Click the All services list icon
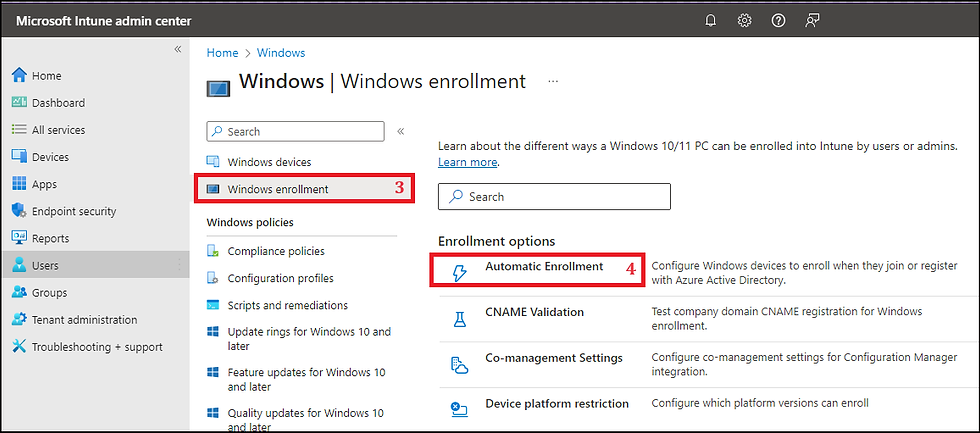Image resolution: width=980 pixels, height=433 pixels. (x=20, y=130)
